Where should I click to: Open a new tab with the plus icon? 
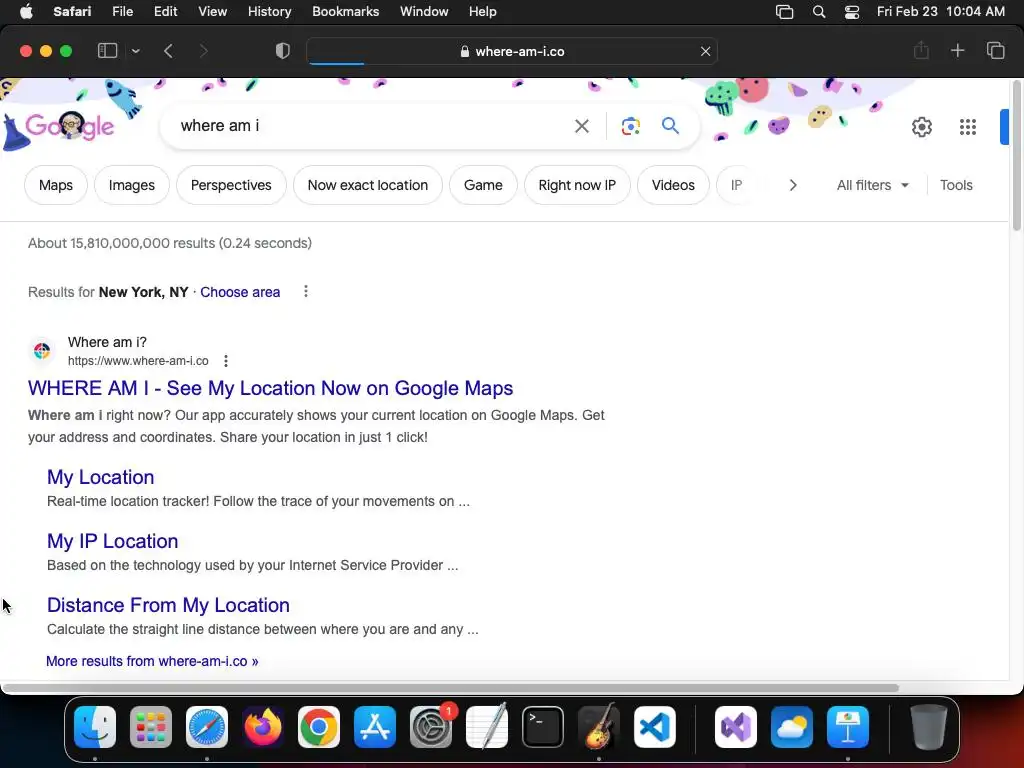[957, 51]
